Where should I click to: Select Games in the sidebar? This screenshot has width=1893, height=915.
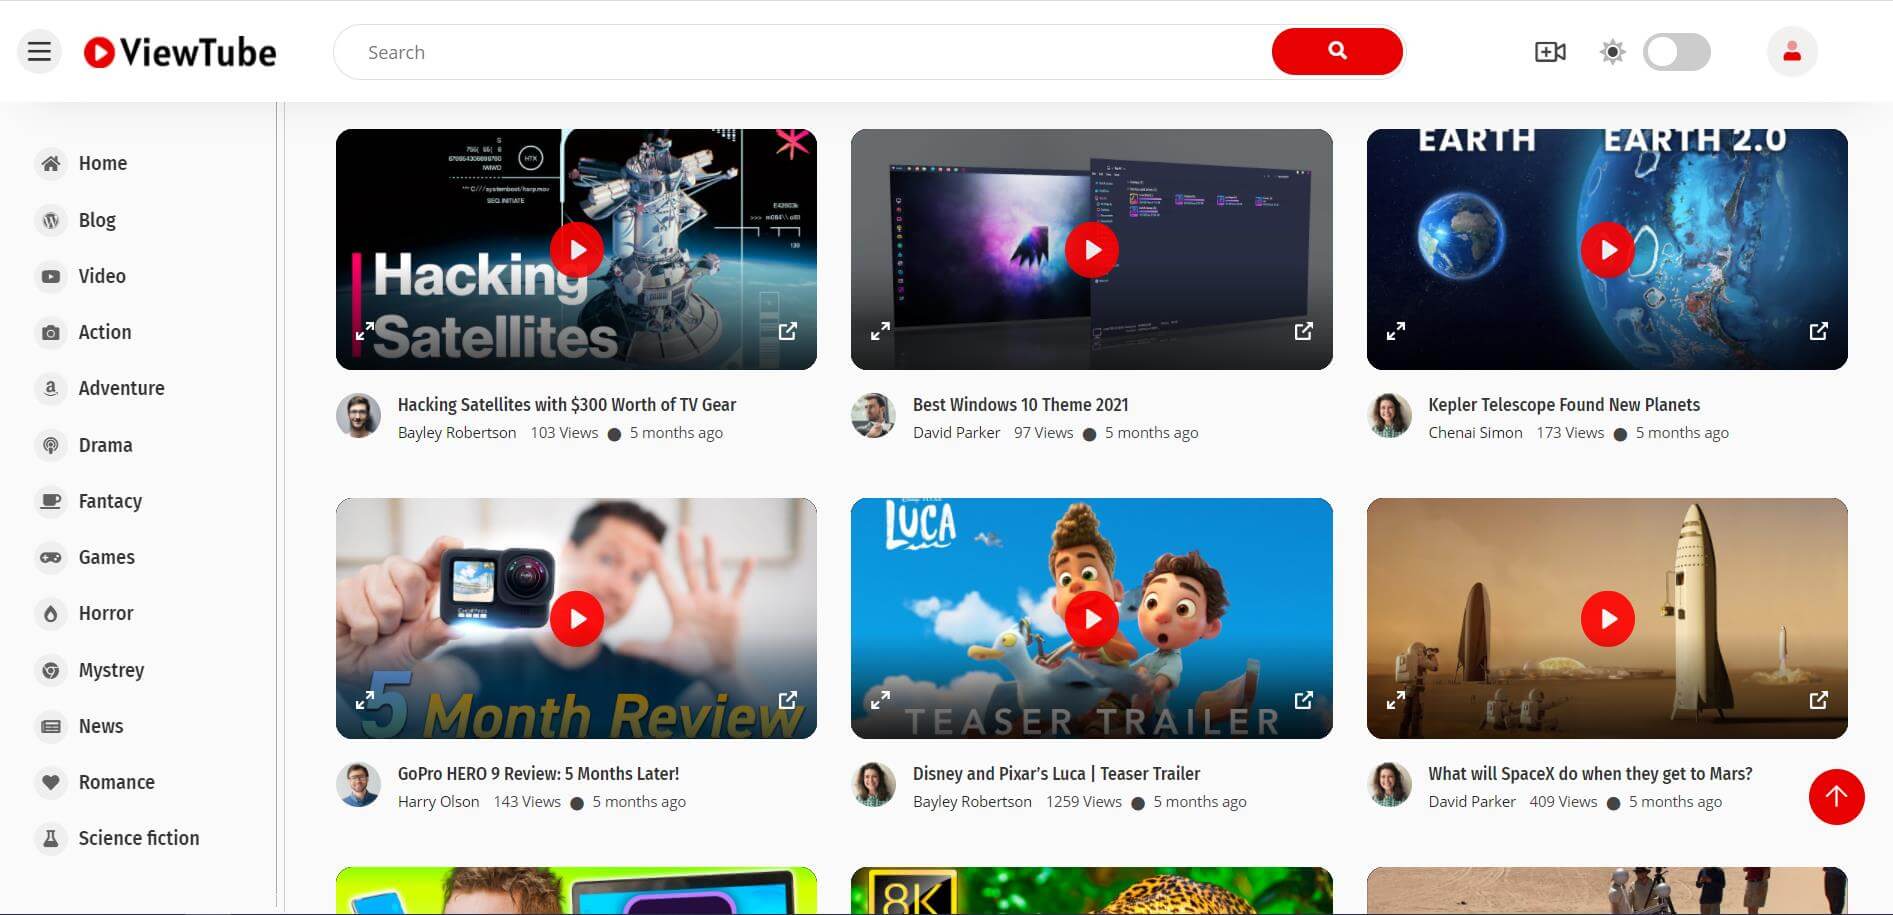click(x=106, y=557)
